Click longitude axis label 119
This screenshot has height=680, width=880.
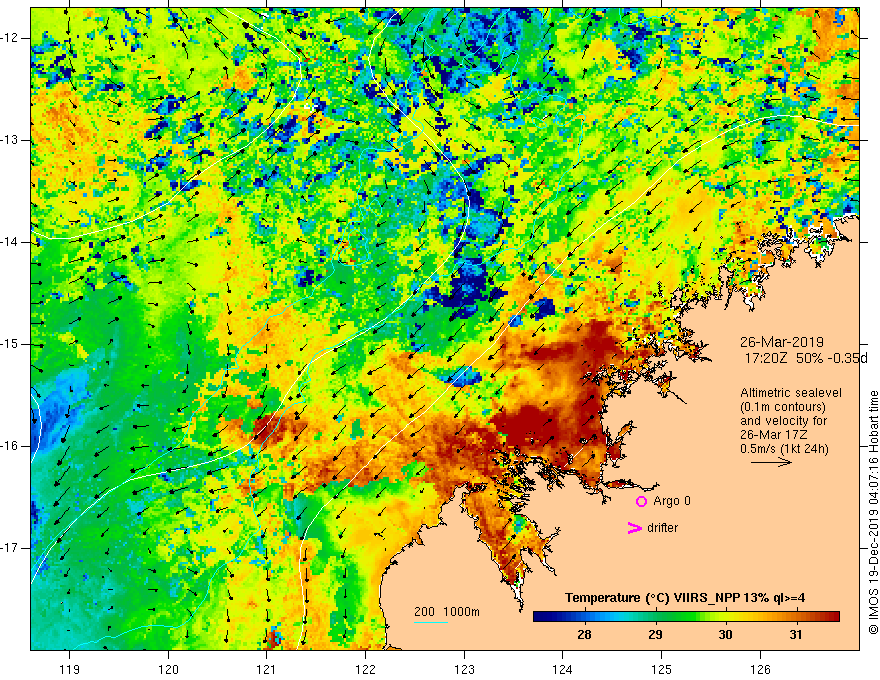click(70, 669)
